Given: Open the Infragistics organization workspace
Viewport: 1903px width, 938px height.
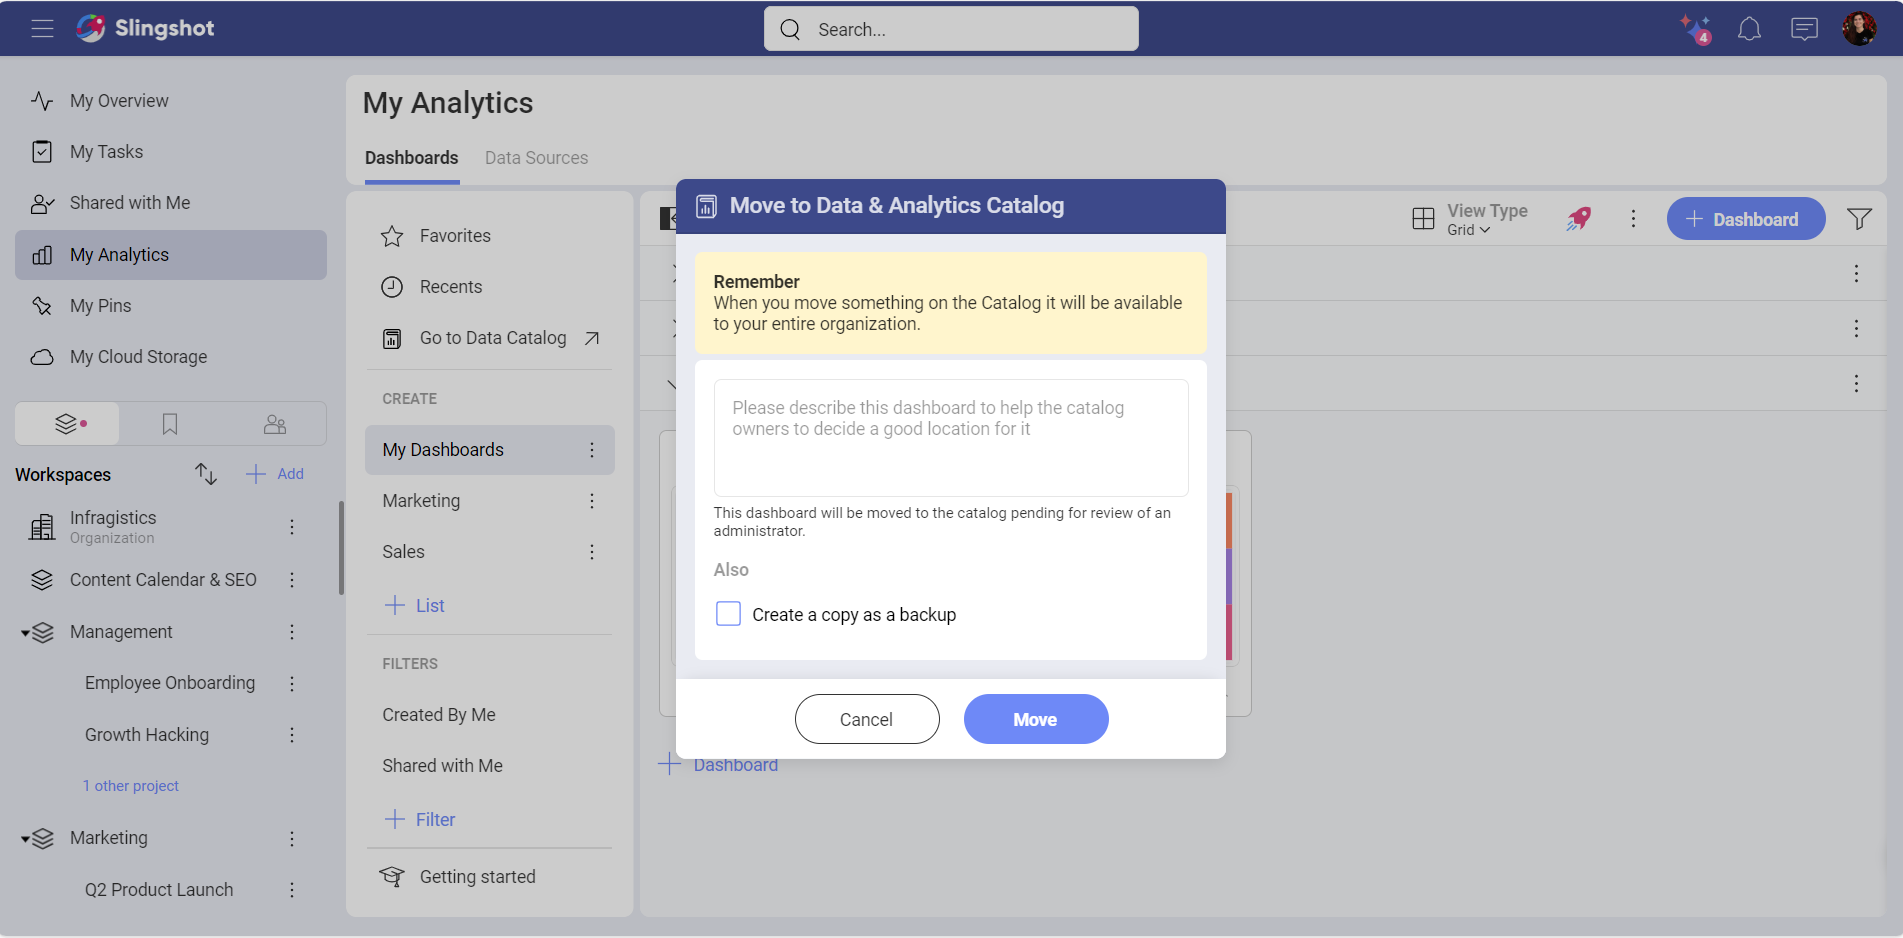Looking at the screenshot, I should tap(113, 526).
